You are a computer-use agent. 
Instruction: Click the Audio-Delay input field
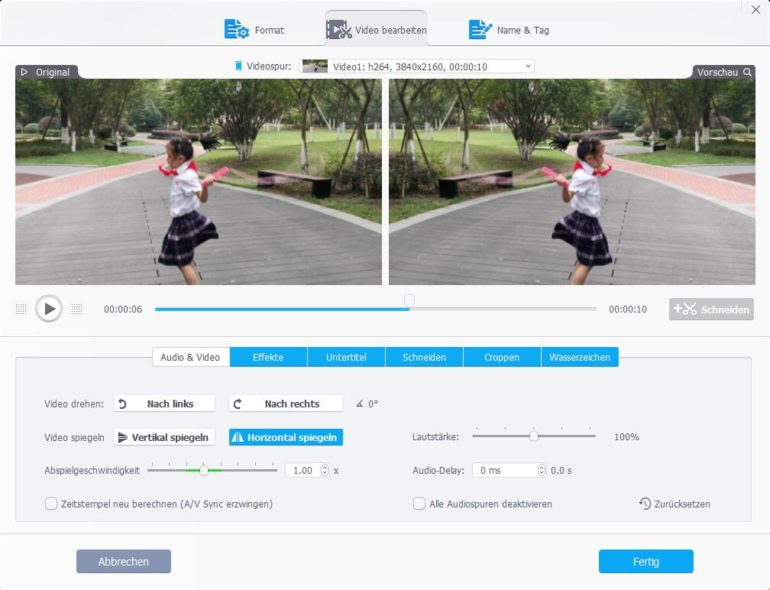point(505,470)
